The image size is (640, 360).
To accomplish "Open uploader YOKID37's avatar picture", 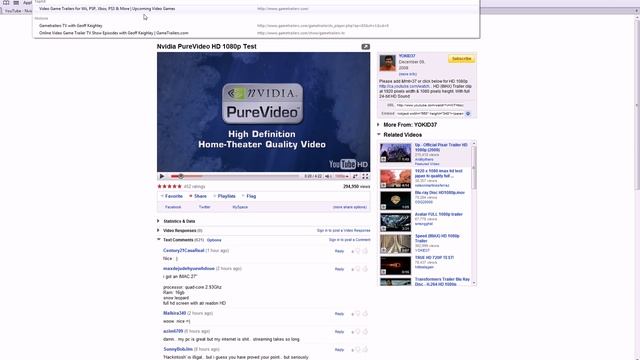I will (x=387, y=63).
